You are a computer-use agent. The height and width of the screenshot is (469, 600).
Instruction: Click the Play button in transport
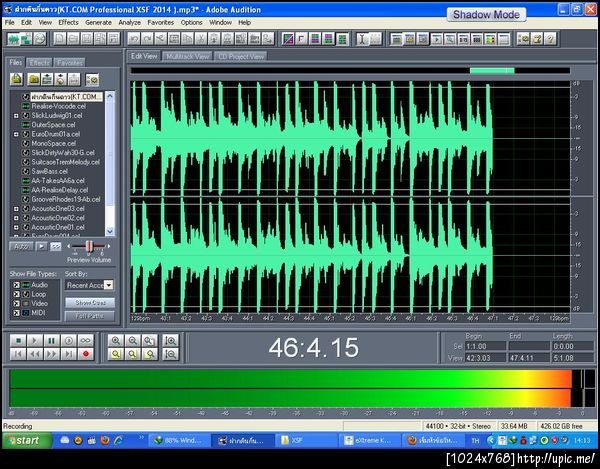pyautogui.click(x=35, y=341)
